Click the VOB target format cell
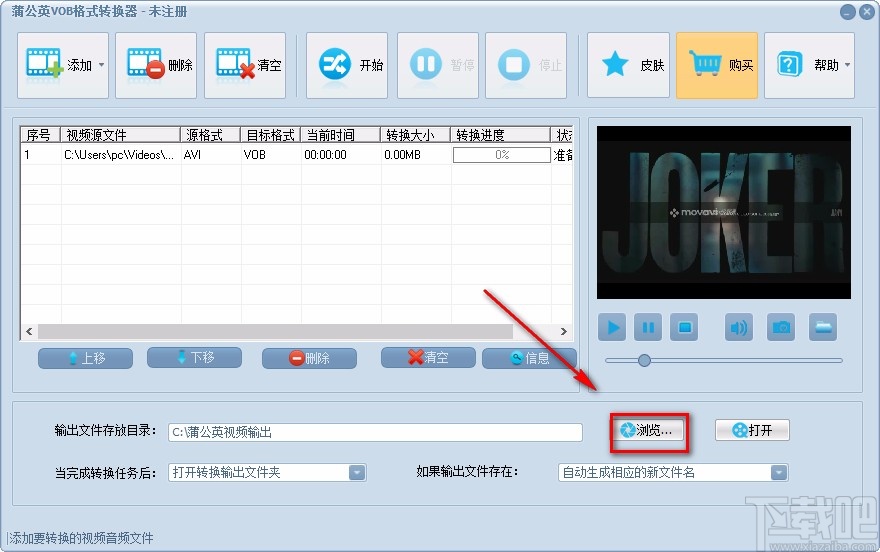This screenshot has width=880, height=552. [255, 155]
